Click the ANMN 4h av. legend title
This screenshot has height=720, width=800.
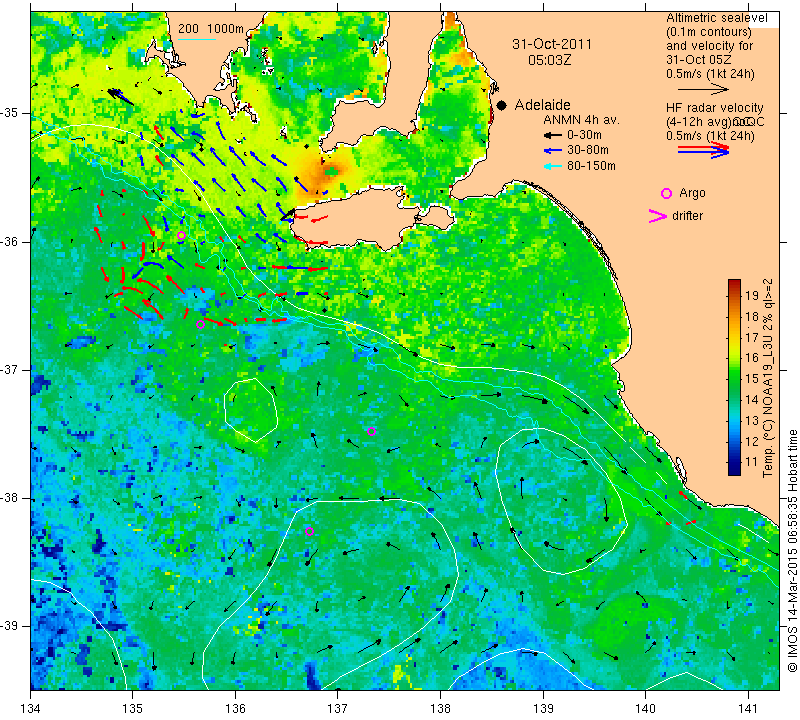pos(581,120)
